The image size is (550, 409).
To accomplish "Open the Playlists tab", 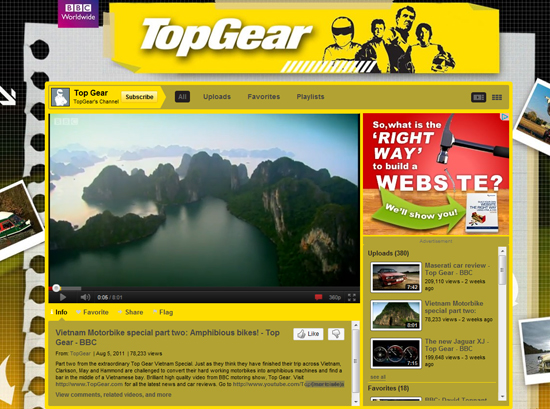I will [310, 97].
